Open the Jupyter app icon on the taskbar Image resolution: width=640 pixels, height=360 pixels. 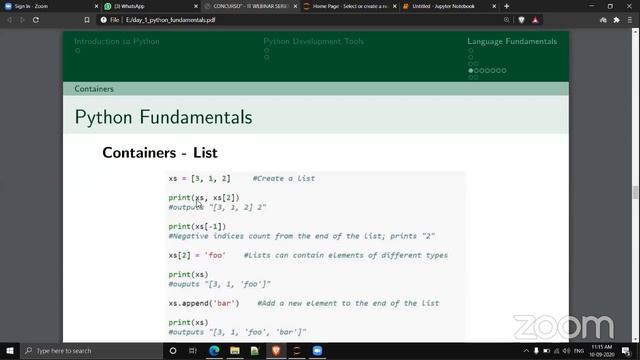pyautogui.click(x=297, y=351)
